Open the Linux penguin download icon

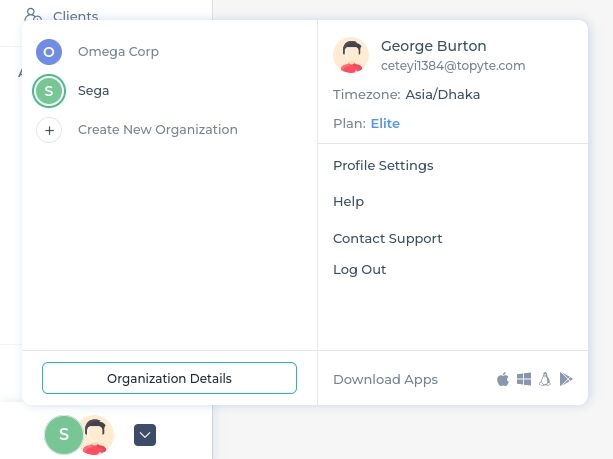click(x=545, y=379)
